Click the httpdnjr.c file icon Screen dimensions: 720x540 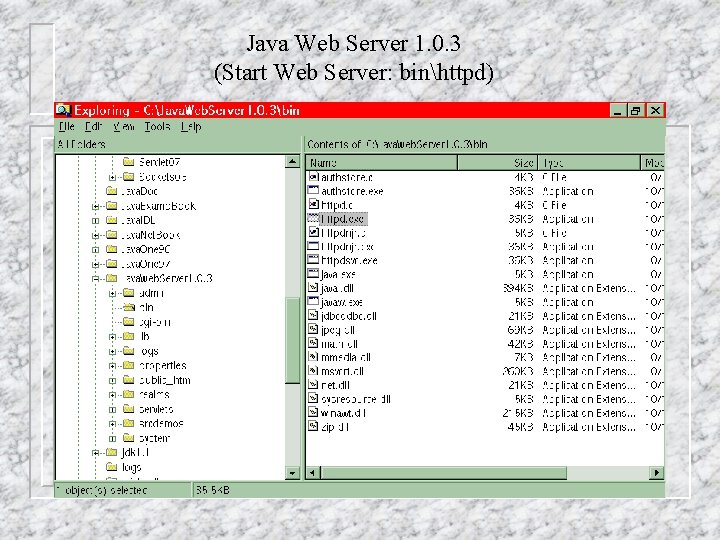pos(313,232)
